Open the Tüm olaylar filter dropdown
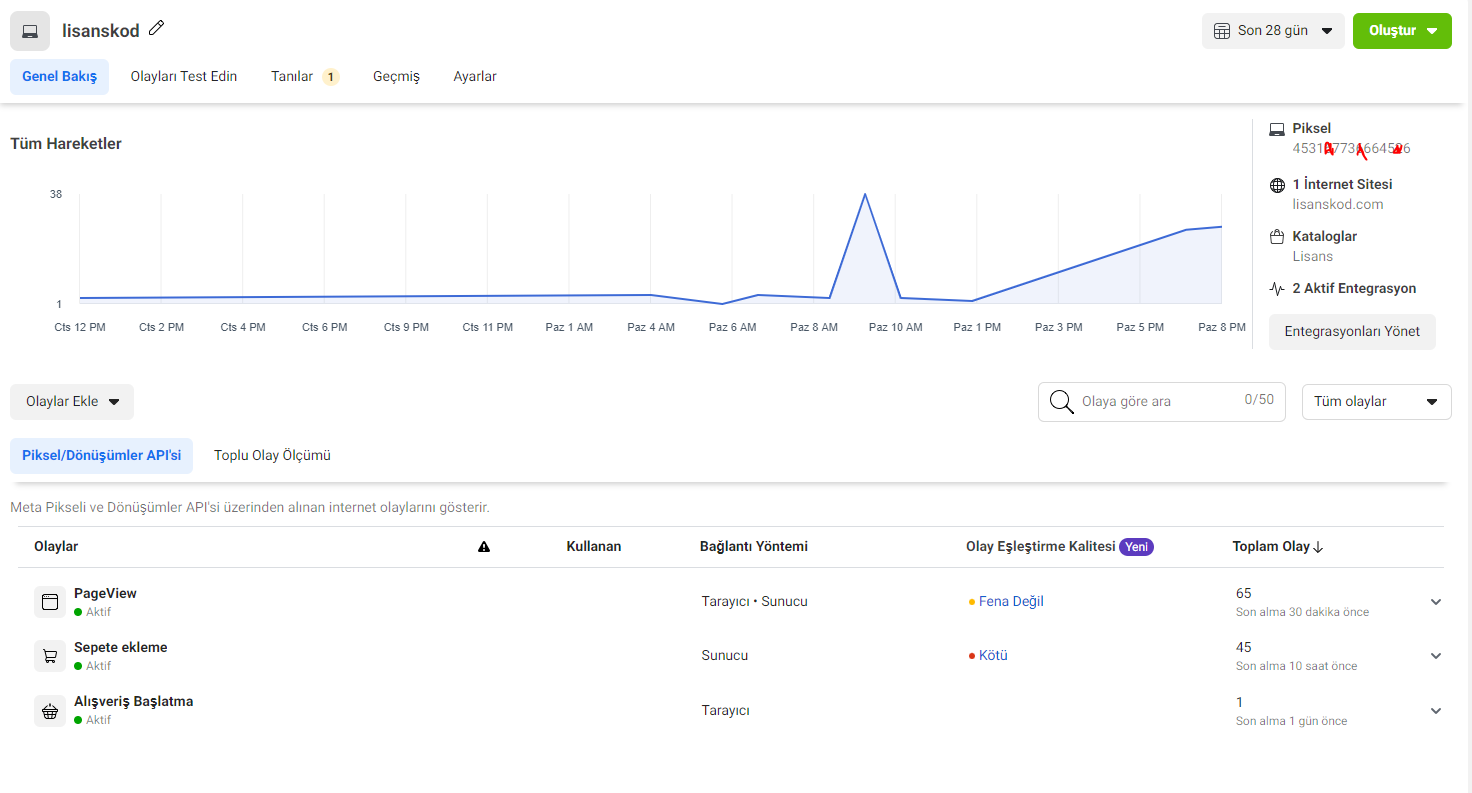1472x793 pixels. pos(1376,402)
